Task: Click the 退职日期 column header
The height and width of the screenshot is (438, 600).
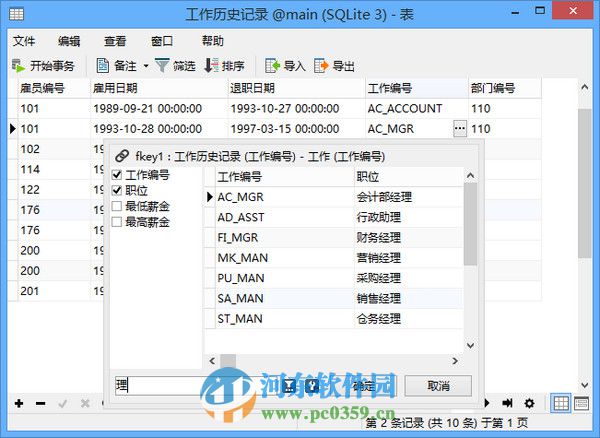Action: 297,88
